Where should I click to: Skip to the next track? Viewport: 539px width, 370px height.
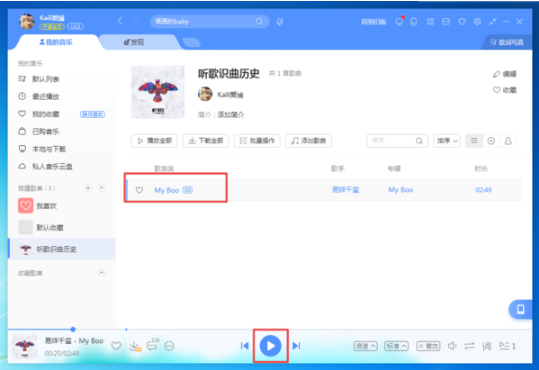[296, 346]
